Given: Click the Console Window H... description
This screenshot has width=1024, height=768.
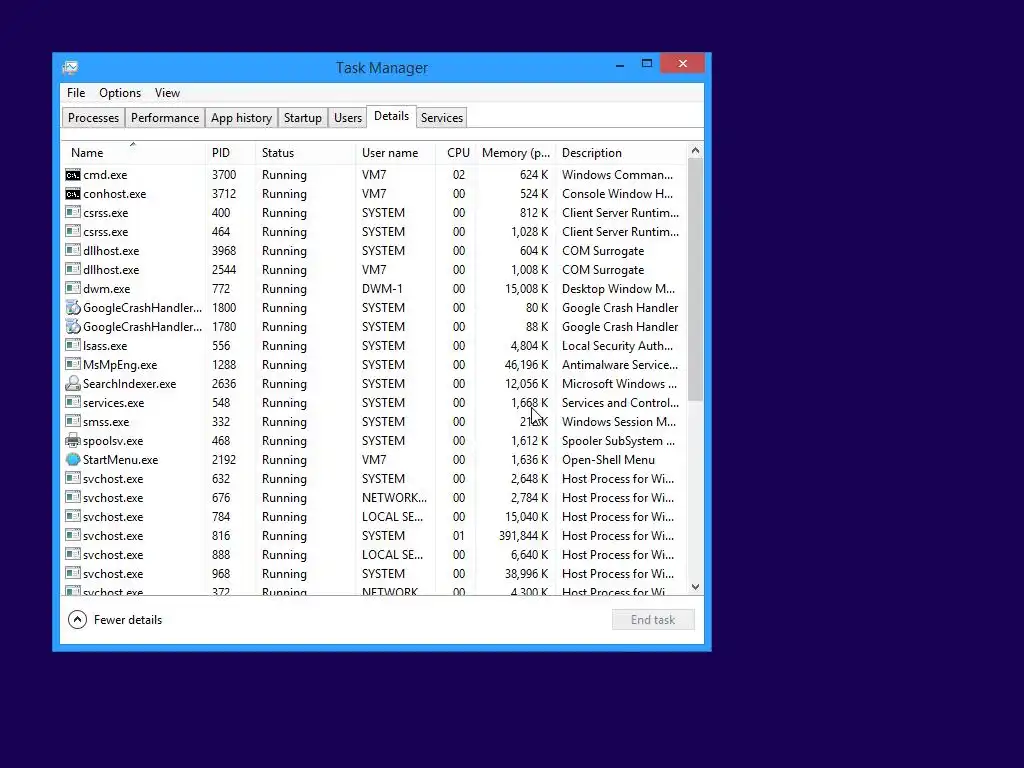Looking at the screenshot, I should 617,194.
